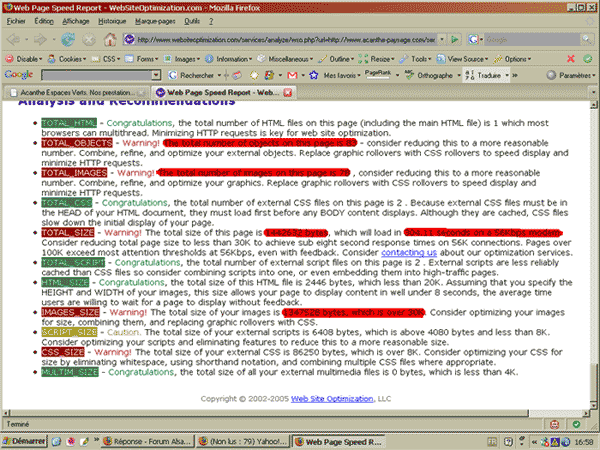Open the Tools developer menu
Viewport: 600px width, 450px height.
pyautogui.click(x=415, y=59)
